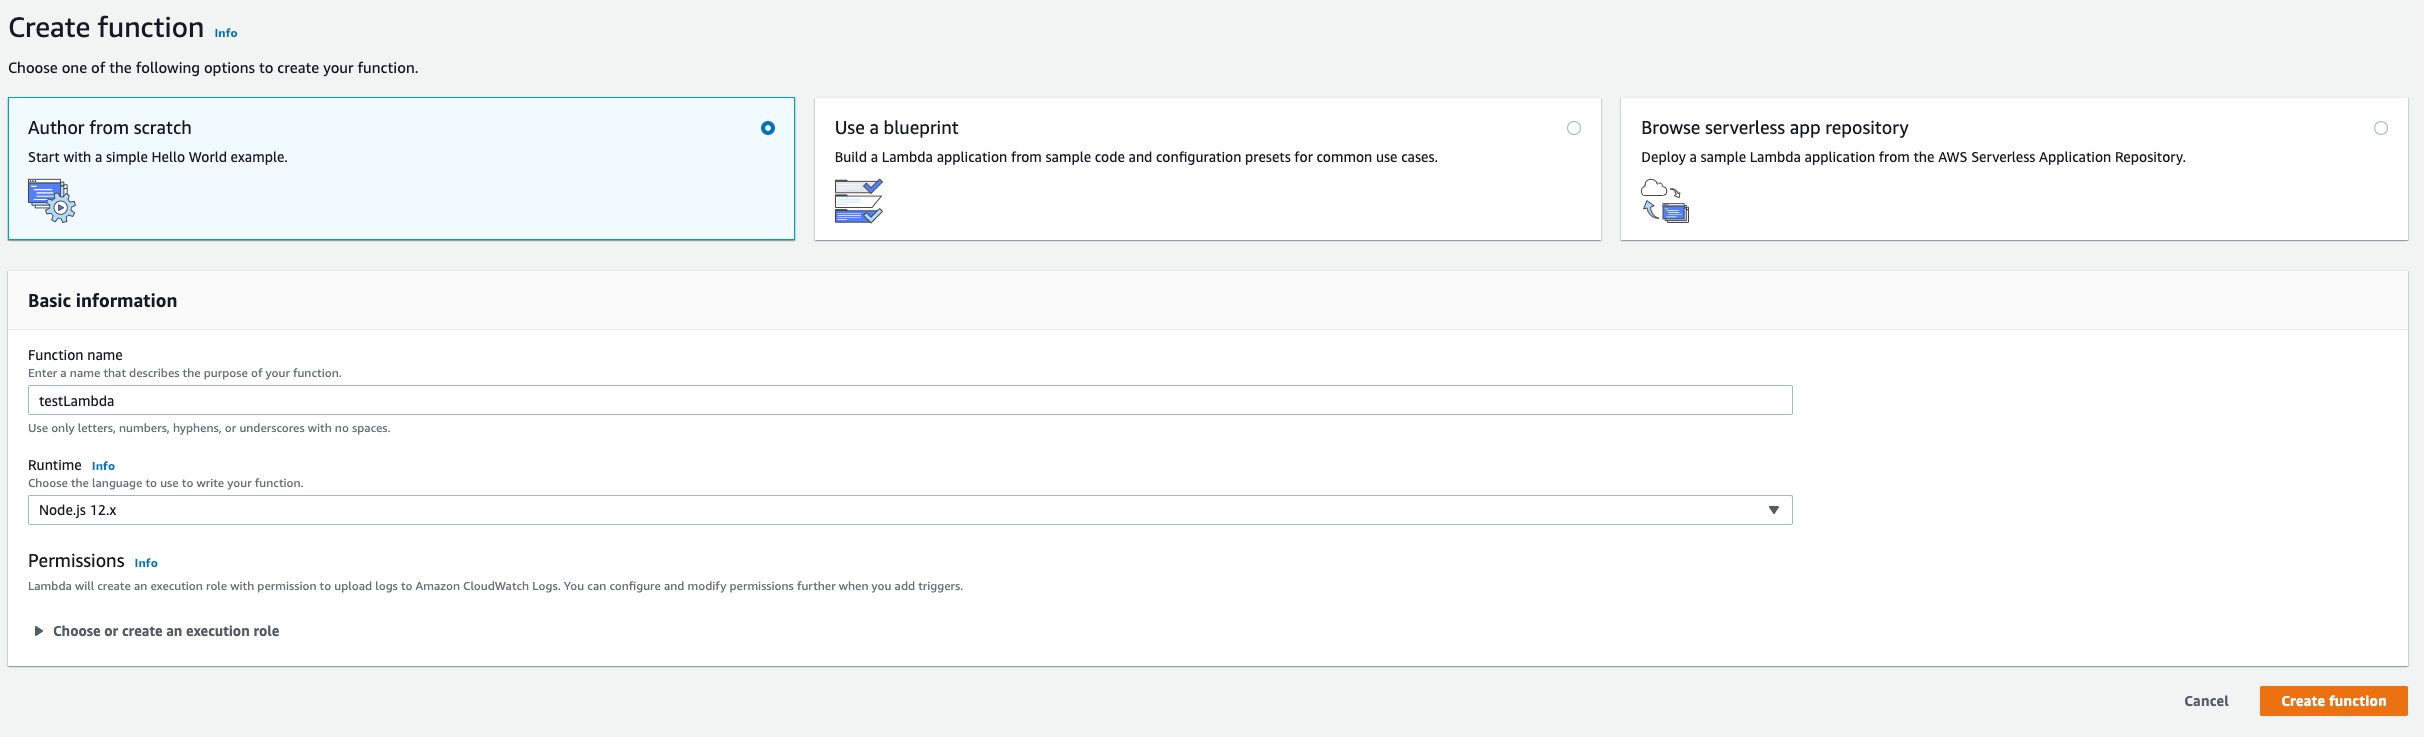
Task: Click 'Start with a simple Hello World example' text
Action: coord(158,157)
